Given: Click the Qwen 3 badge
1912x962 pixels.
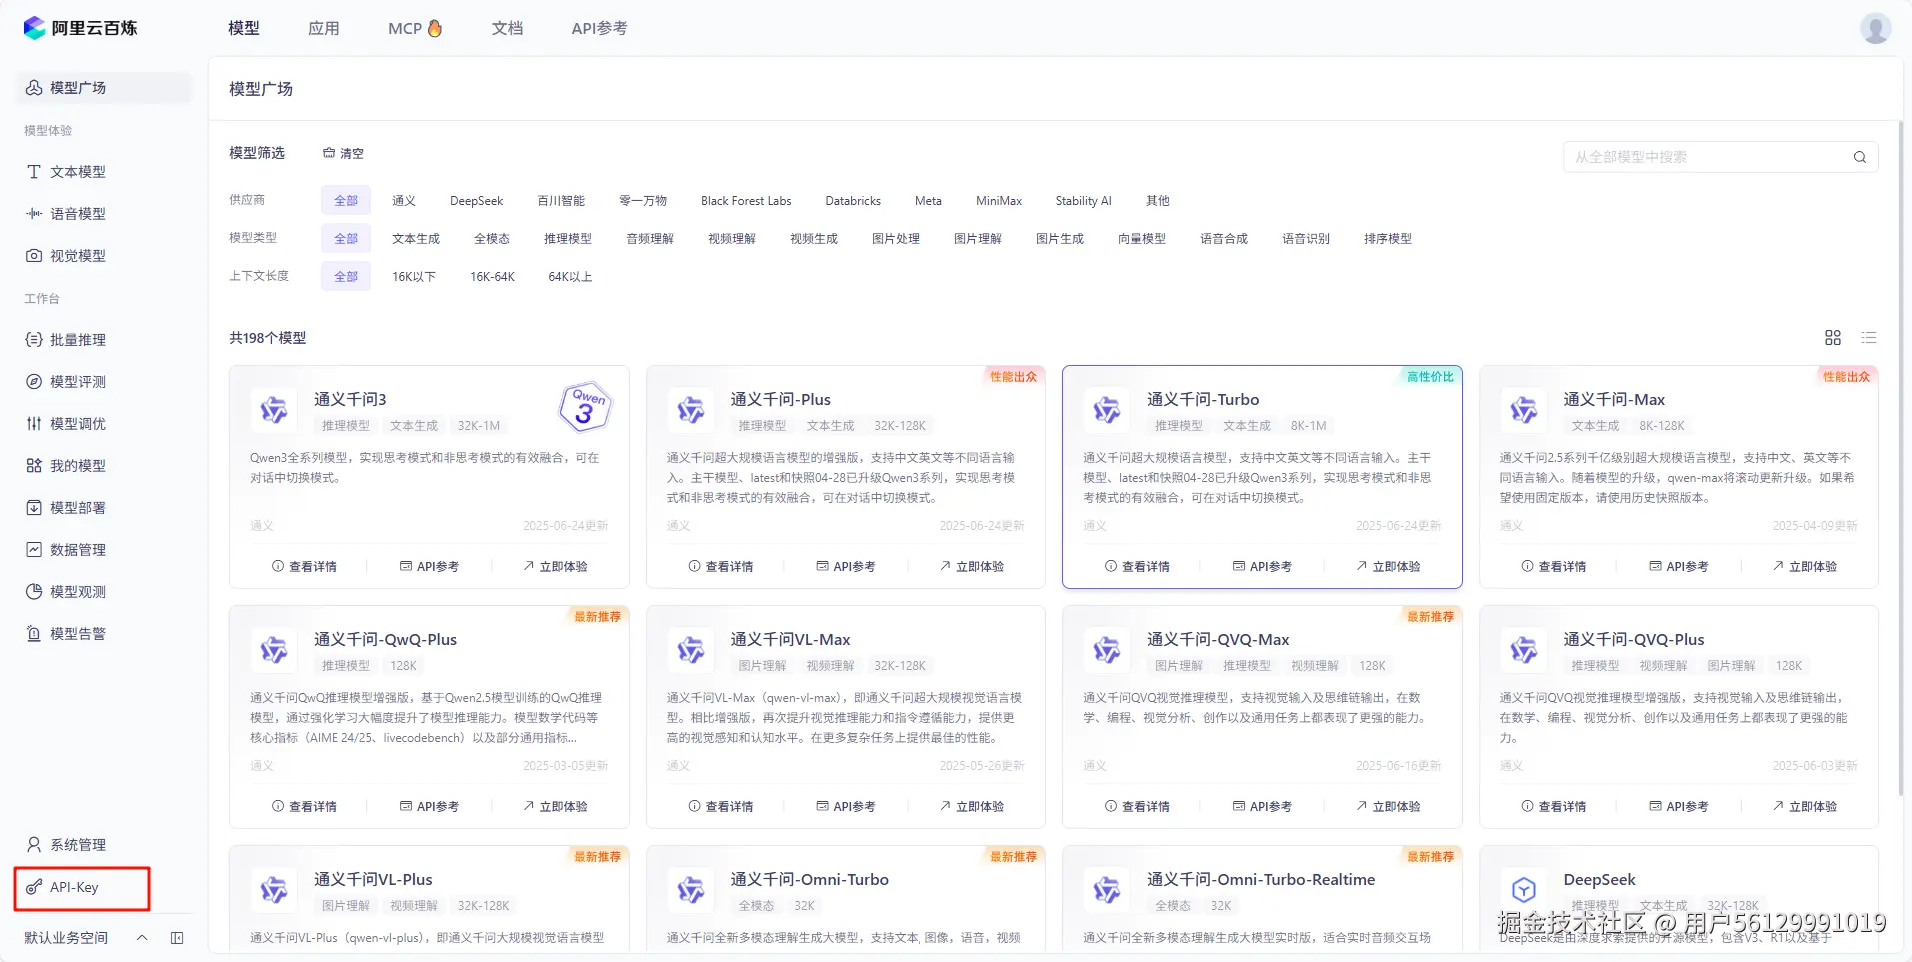Looking at the screenshot, I should click(x=585, y=406).
